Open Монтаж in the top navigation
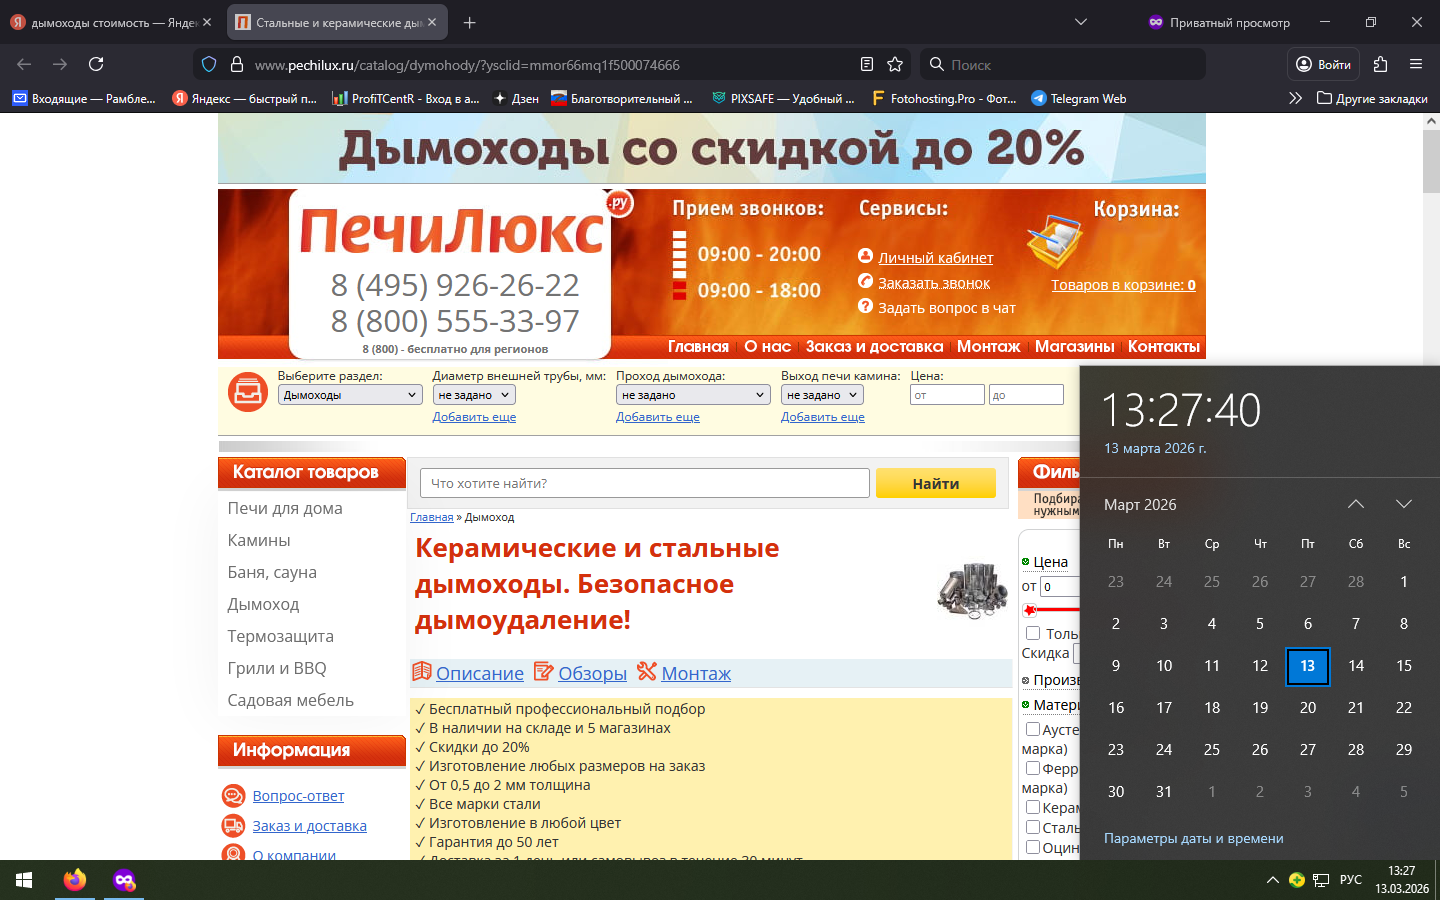Image resolution: width=1440 pixels, height=900 pixels. [x=988, y=346]
